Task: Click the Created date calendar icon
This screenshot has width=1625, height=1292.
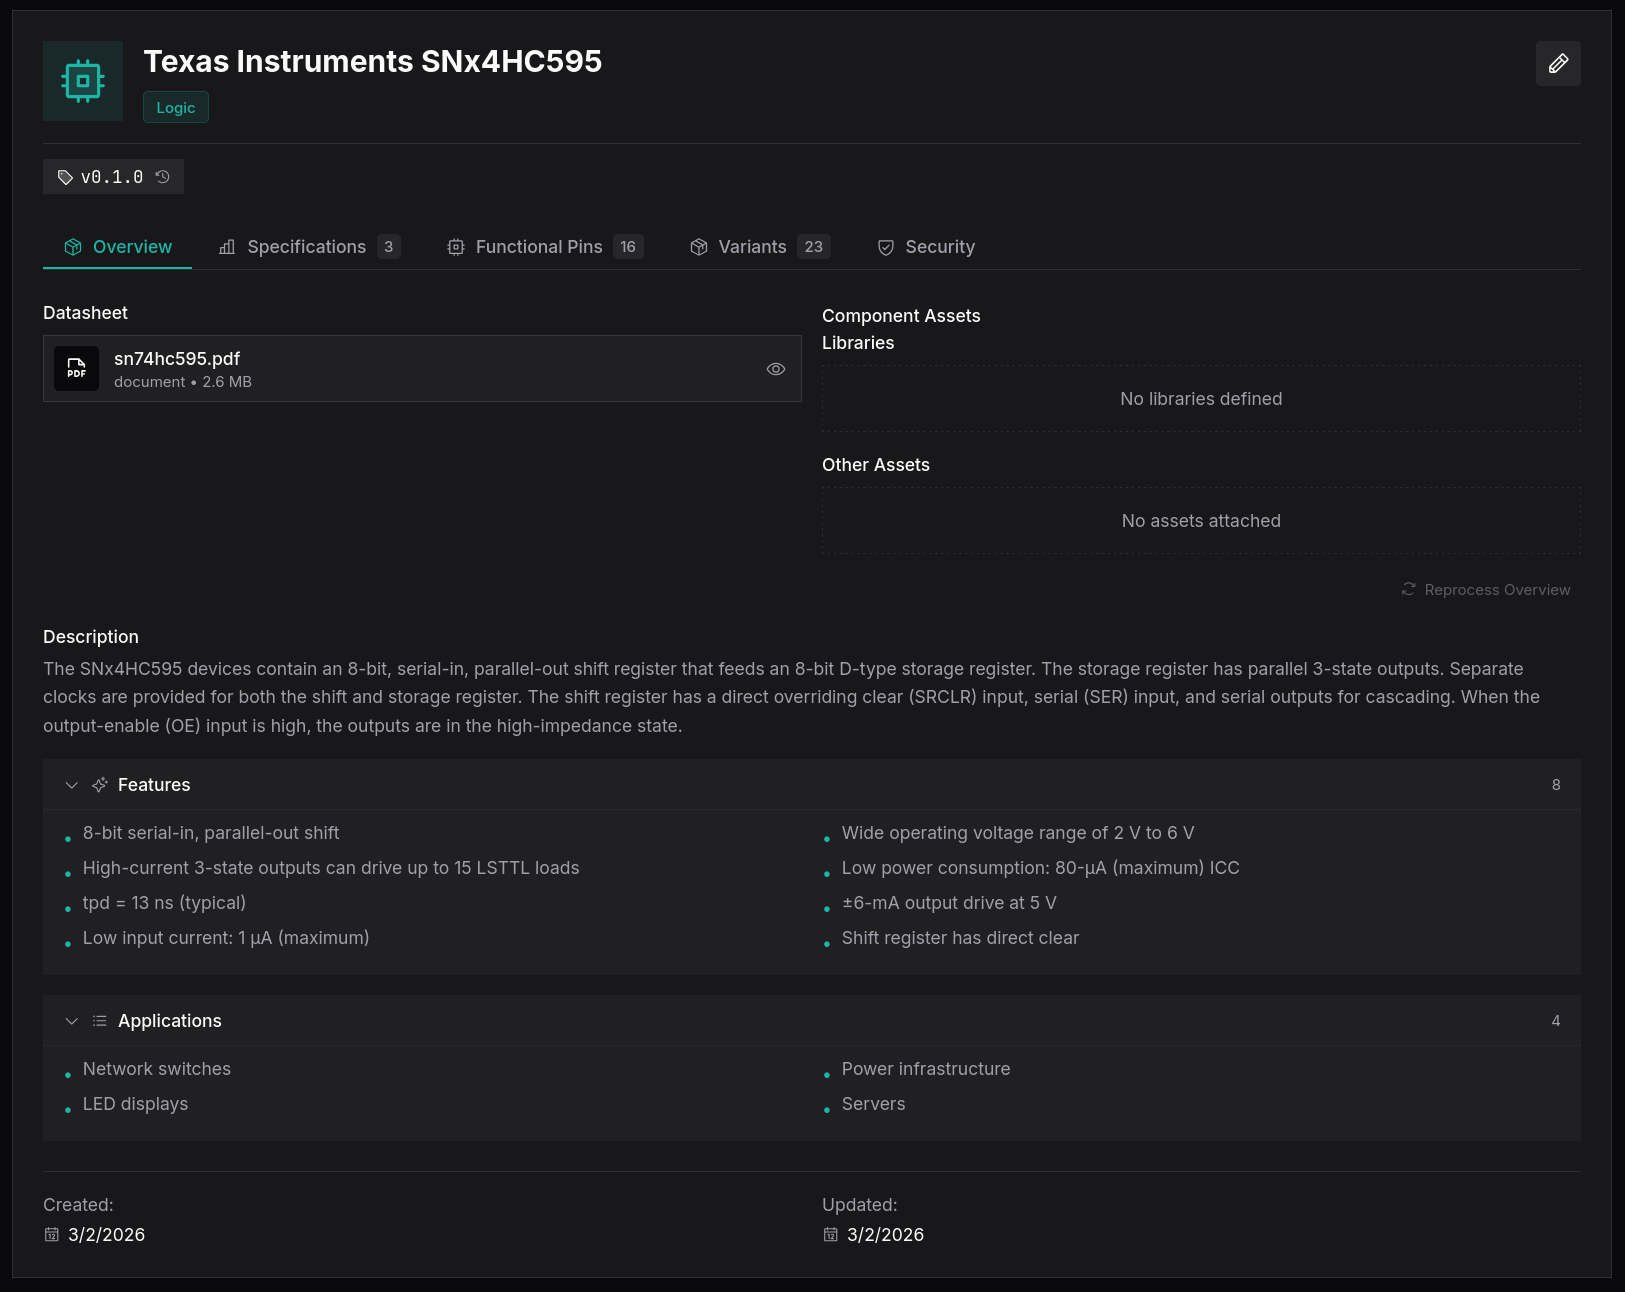Action: (52, 1235)
